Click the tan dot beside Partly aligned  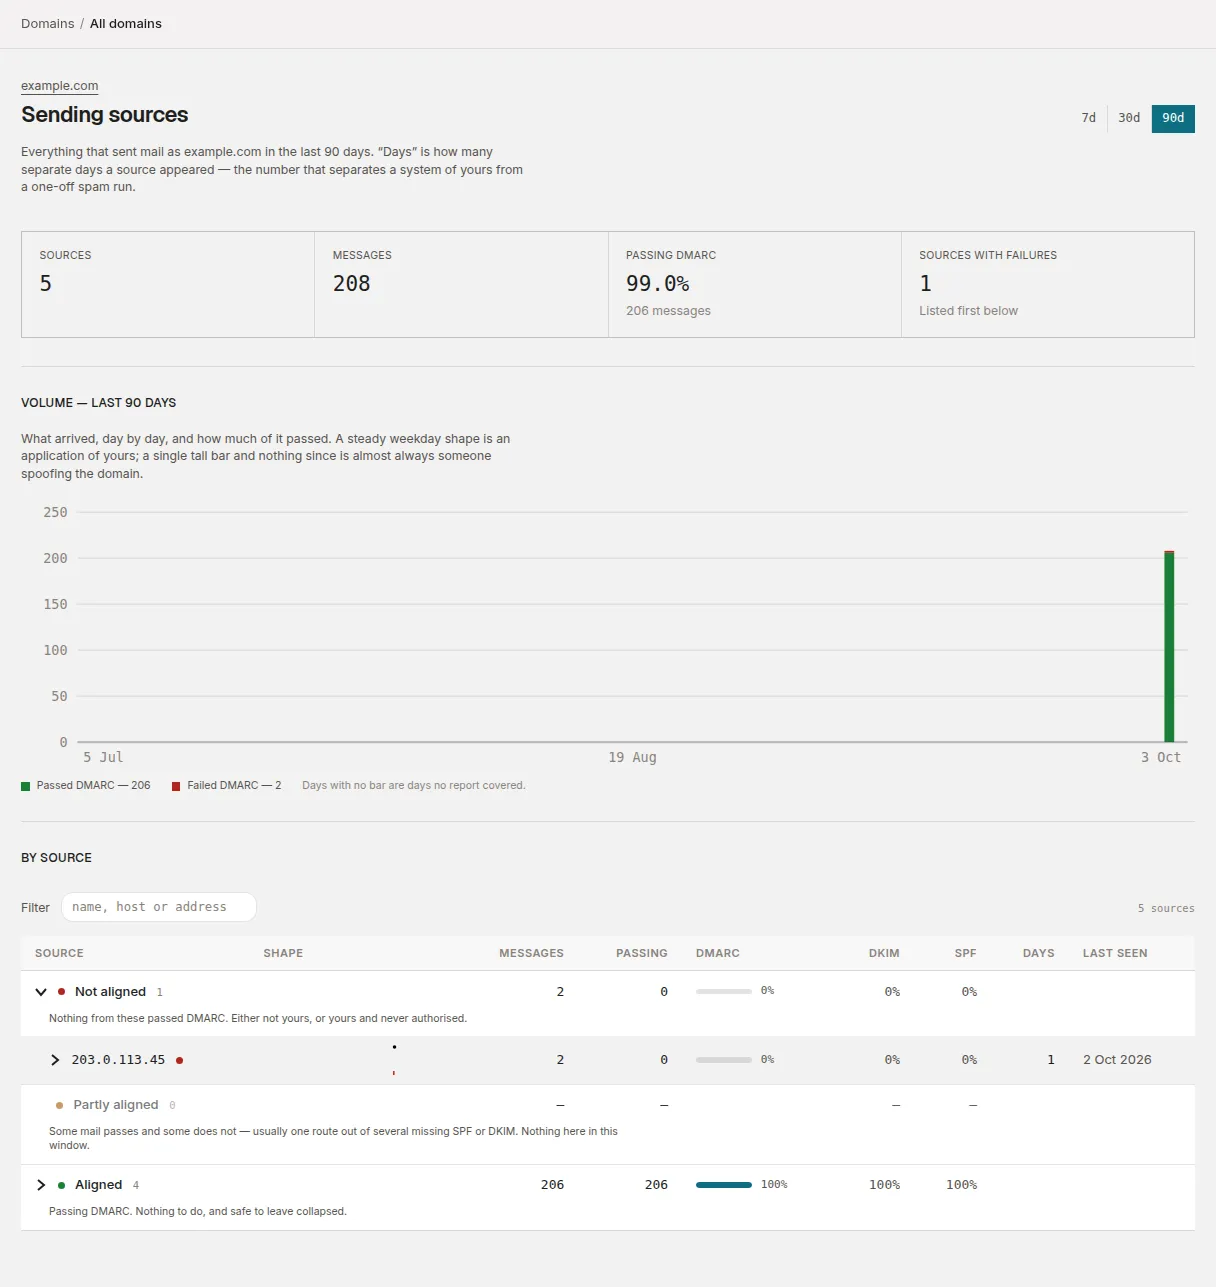pos(60,1105)
